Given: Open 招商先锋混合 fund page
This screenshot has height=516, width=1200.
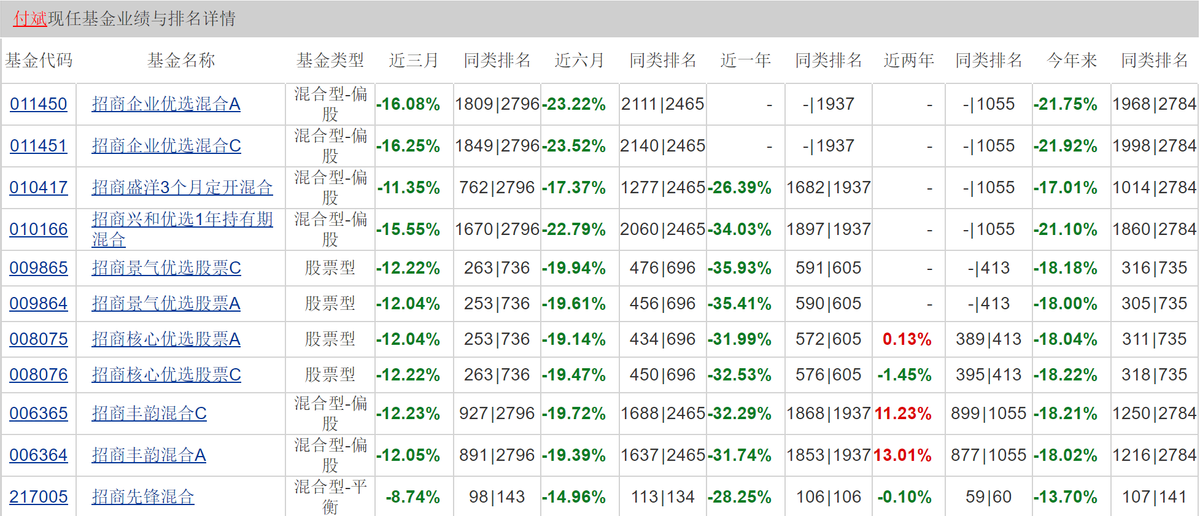Looking at the screenshot, I should pos(143,497).
